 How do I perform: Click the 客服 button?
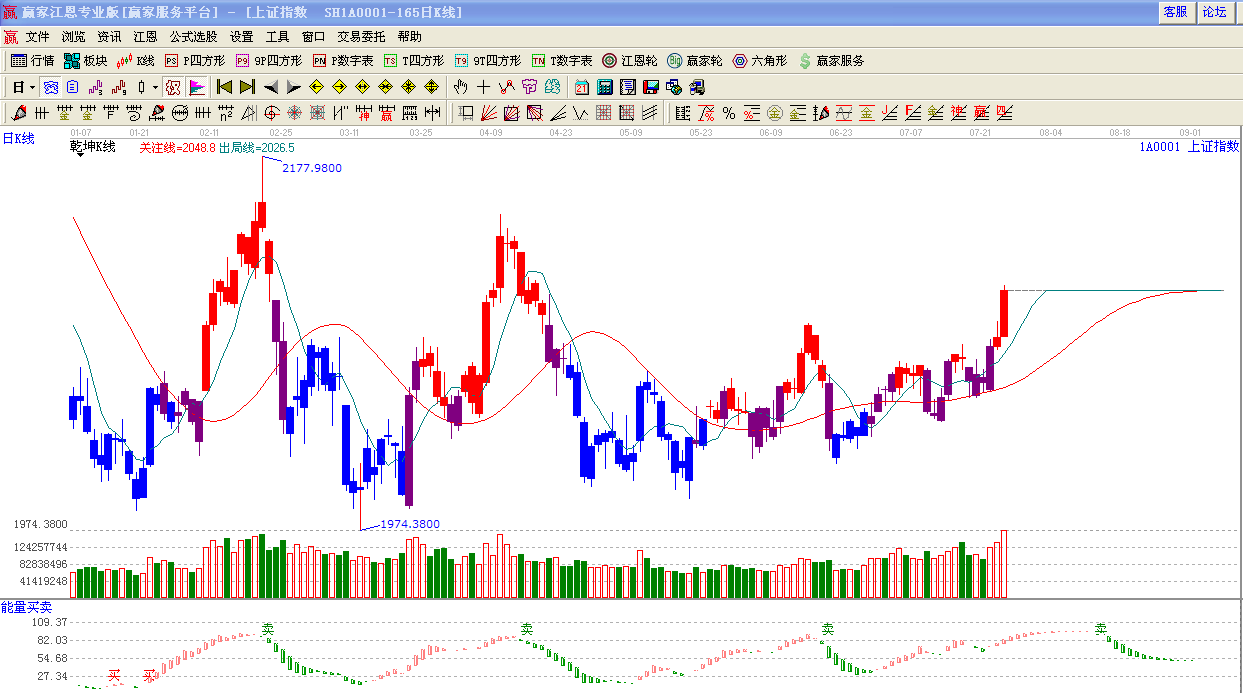pyautogui.click(x=1175, y=12)
